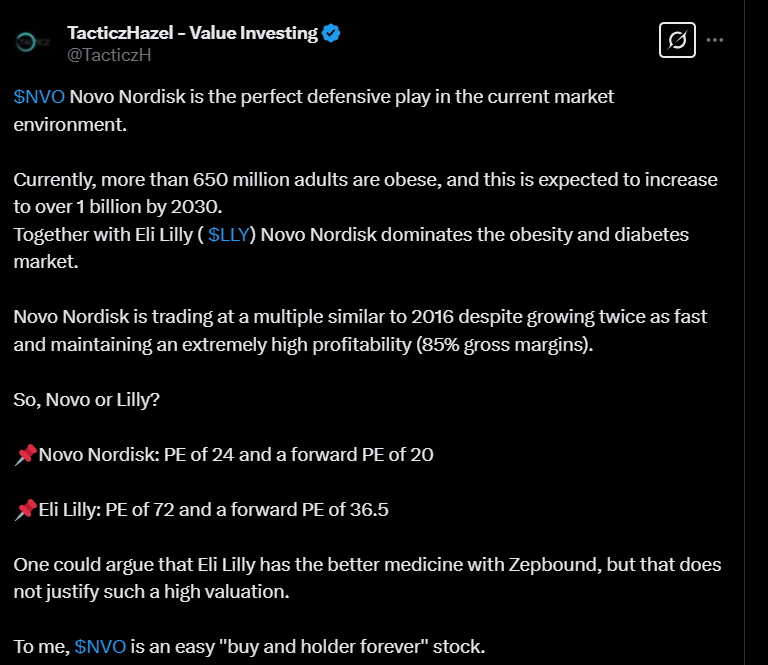This screenshot has width=768, height=665.
Task: Visit the @TacticzH handle link
Action: (109, 55)
